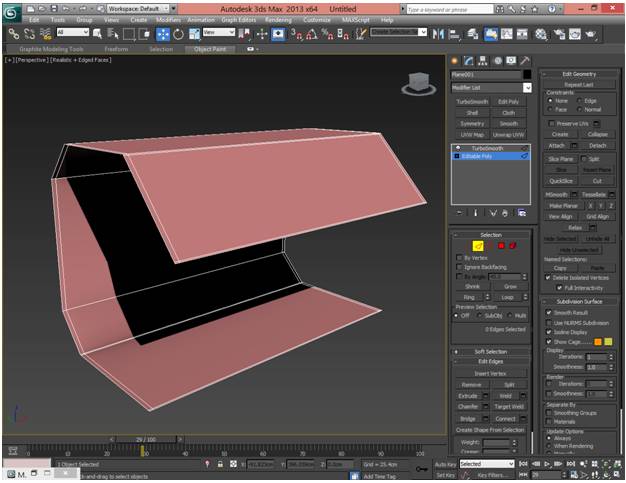This screenshot has height=483, width=626.
Task: Open the Utilities hammer panel icon
Action: point(525,61)
